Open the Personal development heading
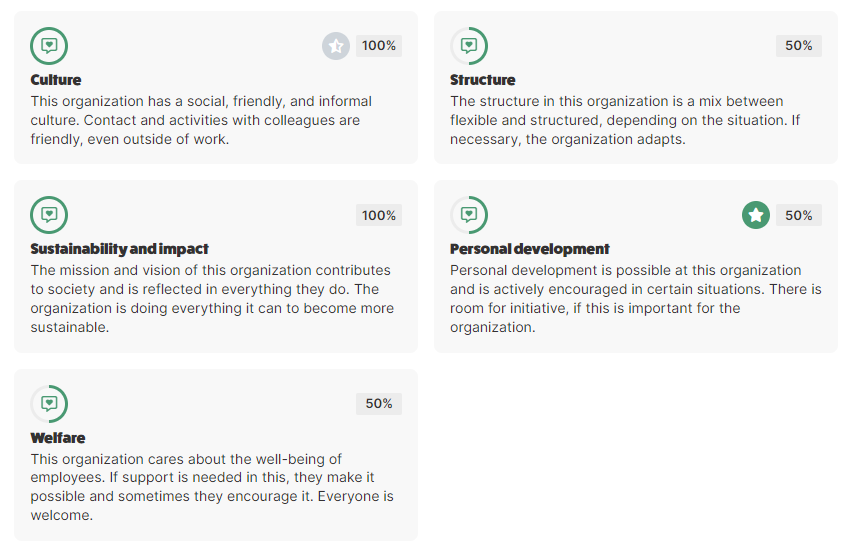The image size is (851, 558). (x=530, y=249)
